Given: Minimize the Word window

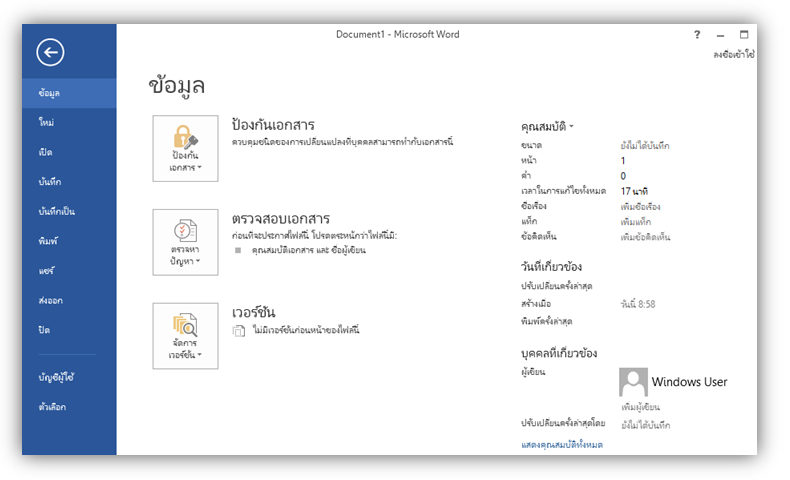Looking at the screenshot, I should 720,35.
